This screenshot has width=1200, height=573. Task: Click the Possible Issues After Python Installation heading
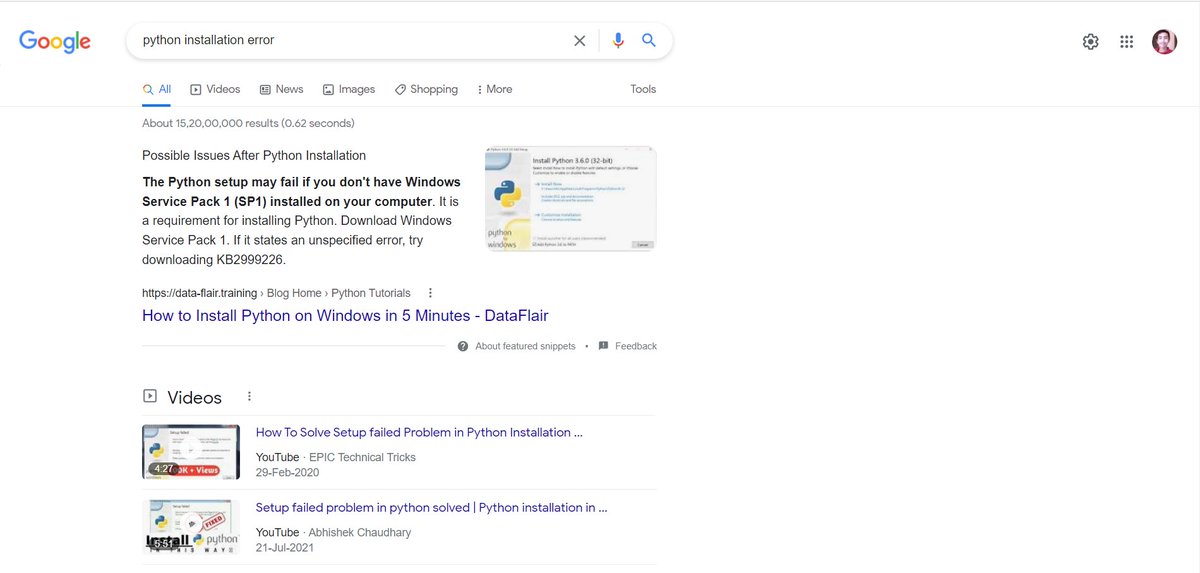click(254, 156)
